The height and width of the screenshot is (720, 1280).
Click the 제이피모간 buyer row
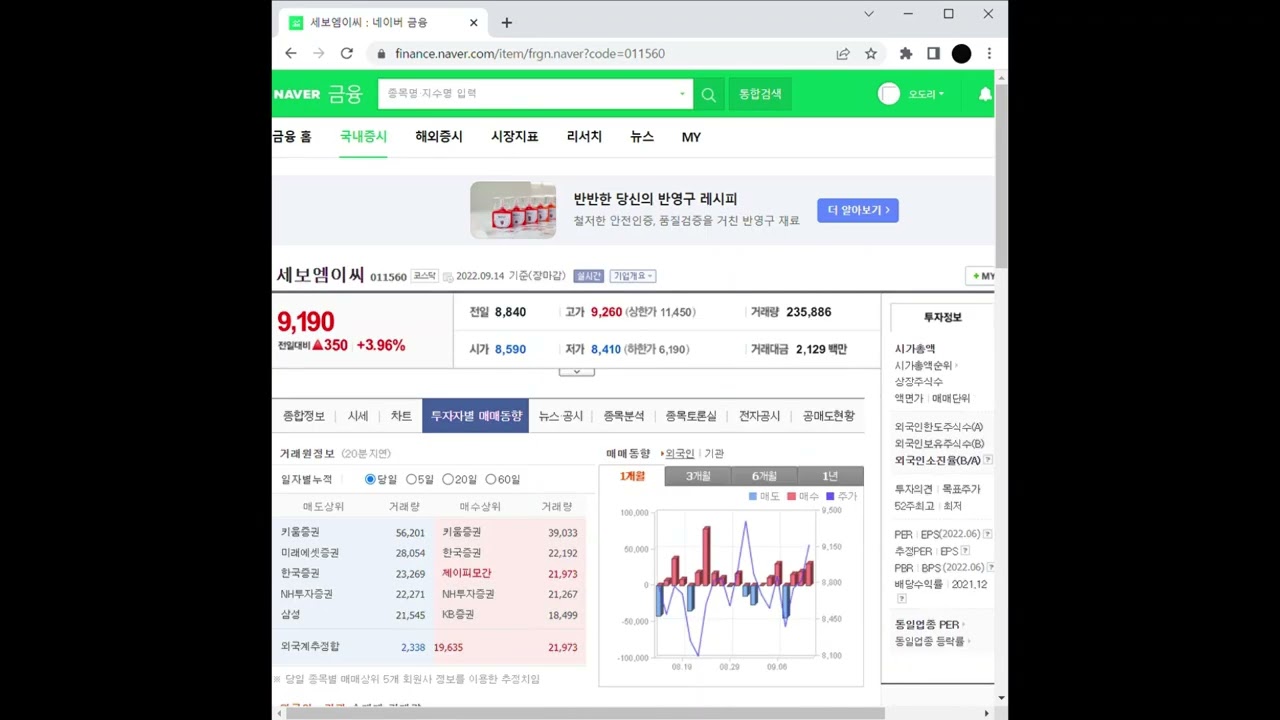tap(512, 574)
